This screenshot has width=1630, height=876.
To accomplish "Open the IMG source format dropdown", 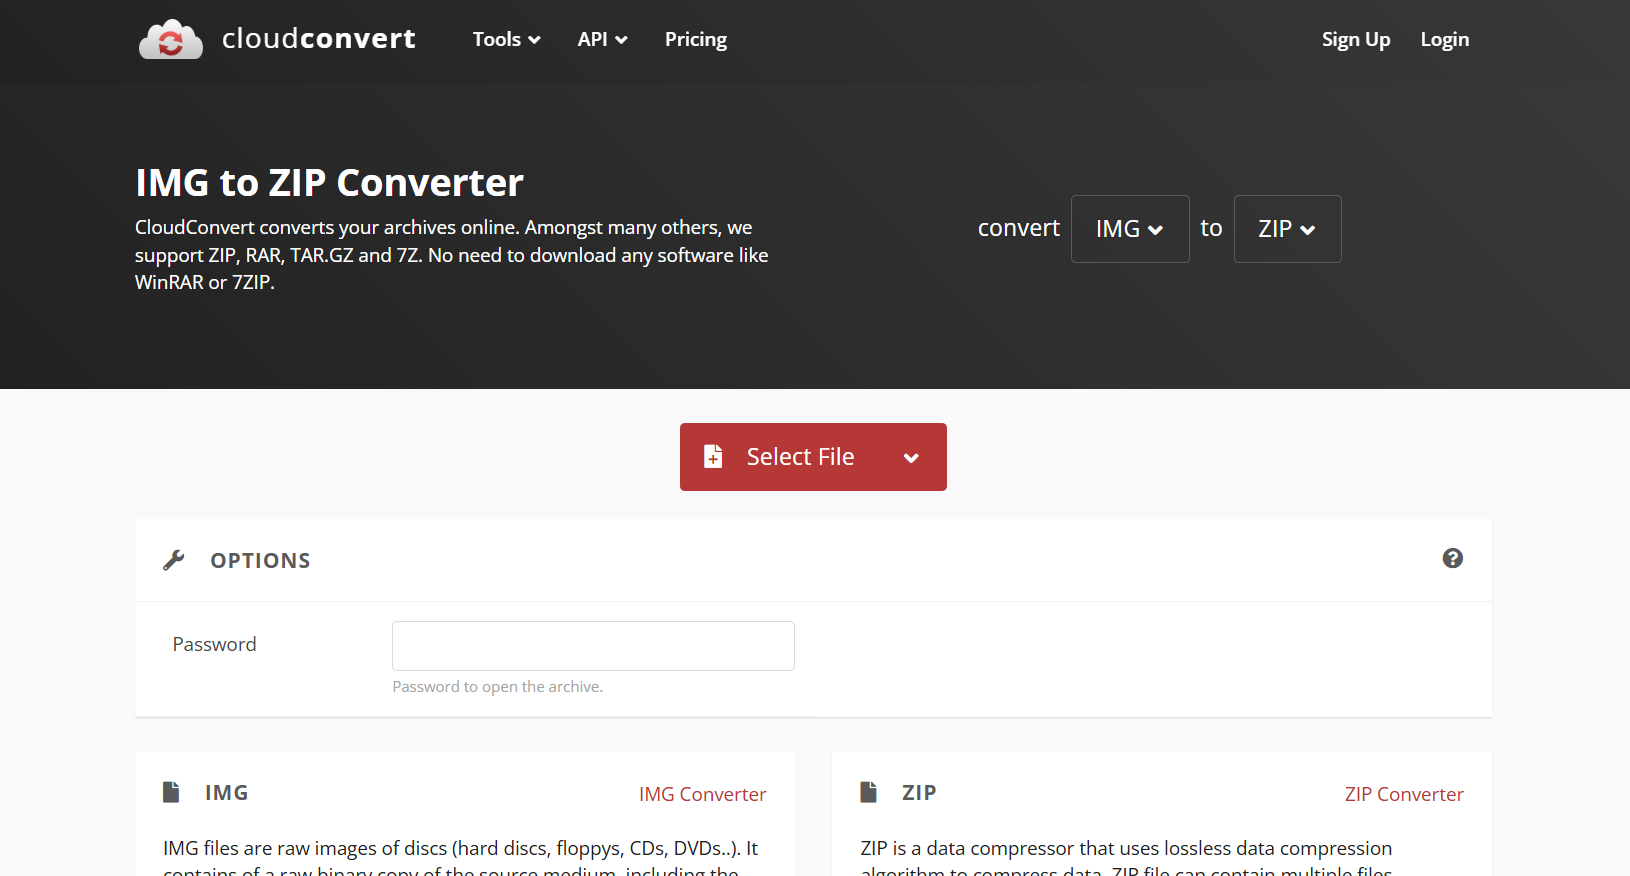I will 1130,229.
